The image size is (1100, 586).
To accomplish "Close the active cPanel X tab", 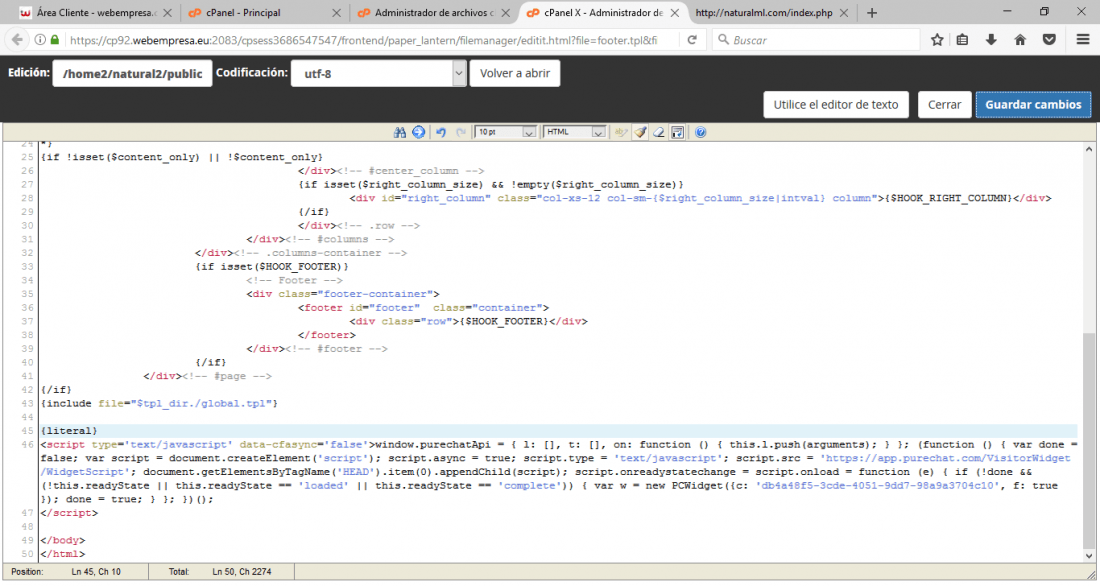I will tap(674, 13).
